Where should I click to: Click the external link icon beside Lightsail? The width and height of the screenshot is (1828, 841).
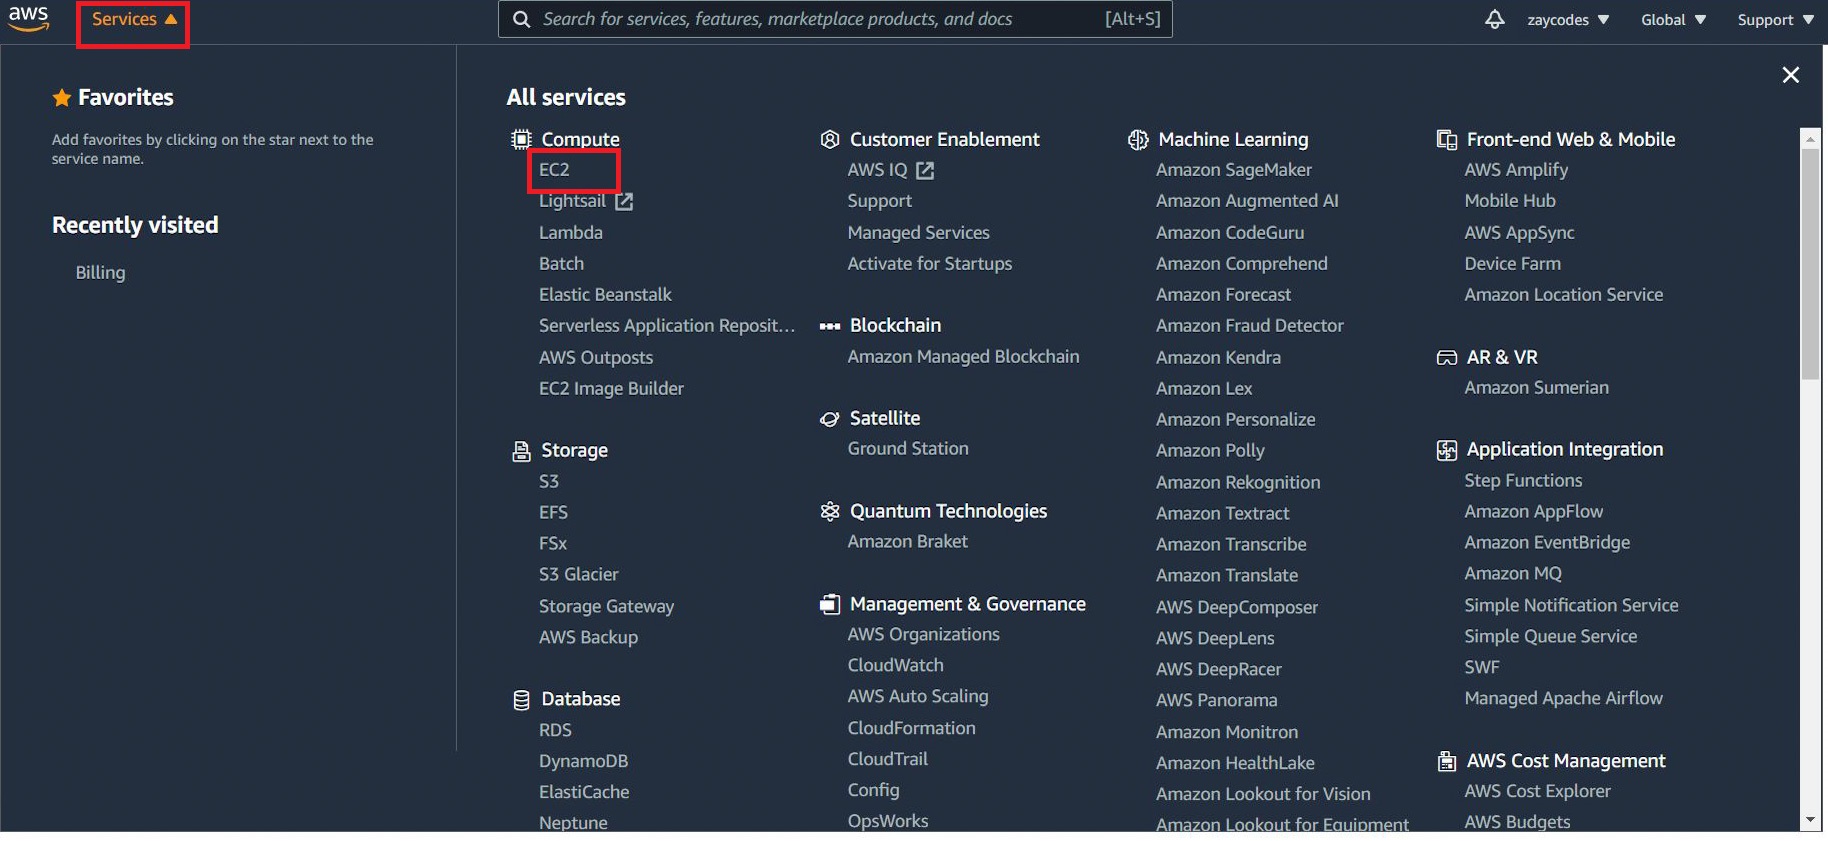[624, 202]
